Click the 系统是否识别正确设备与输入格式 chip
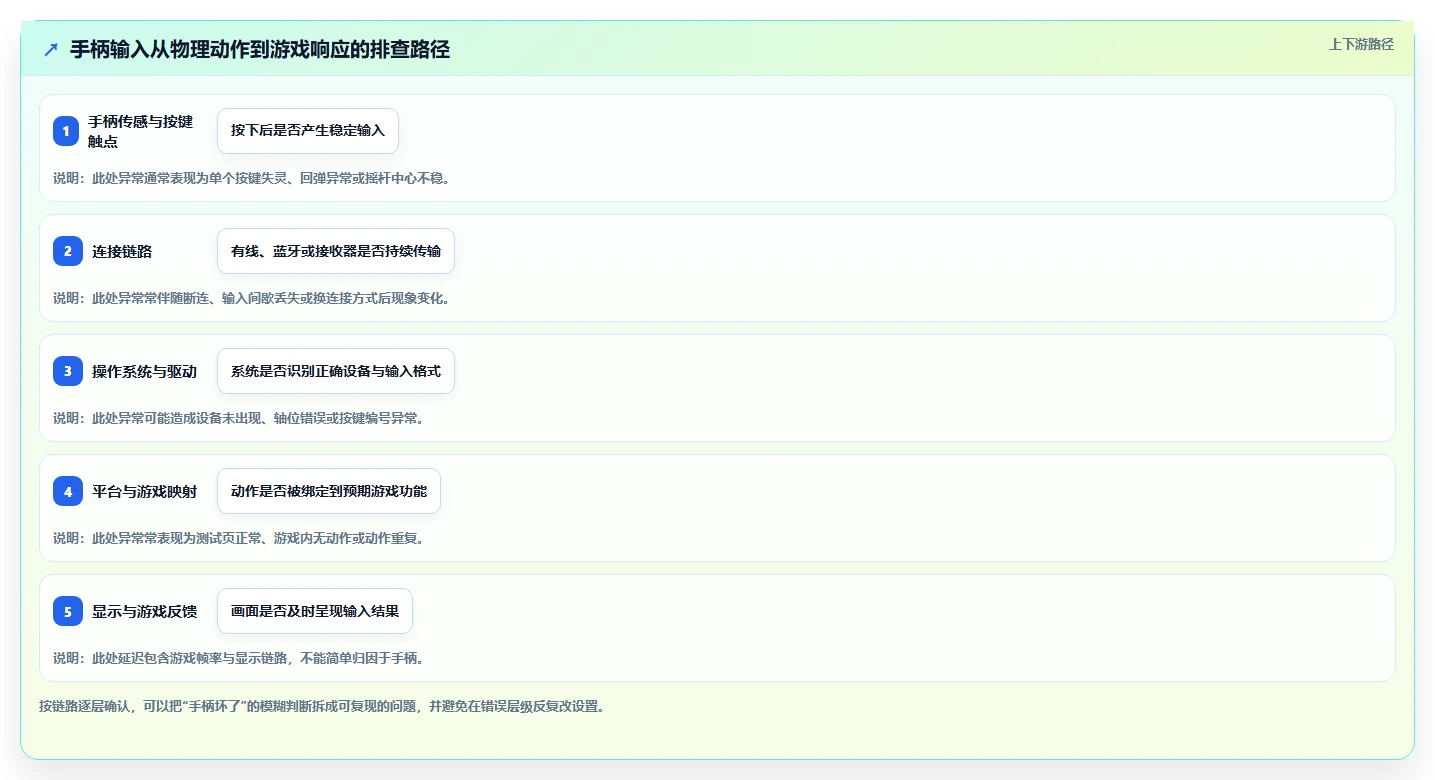 (336, 371)
